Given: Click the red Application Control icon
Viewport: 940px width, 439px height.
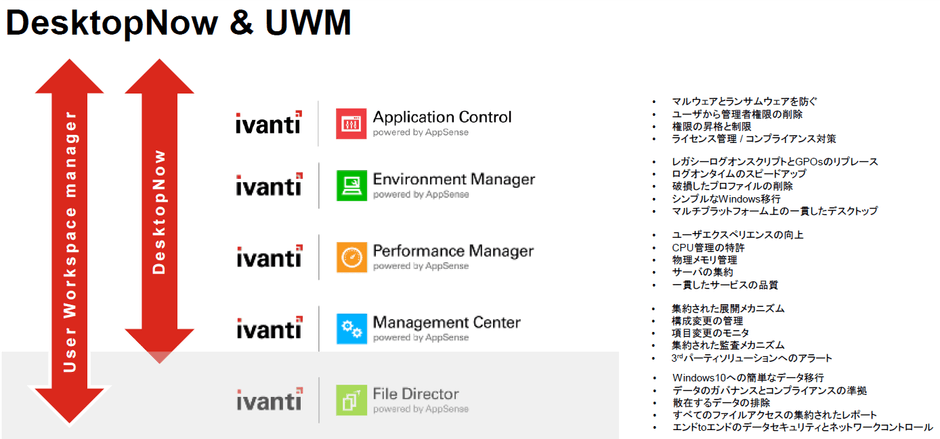Looking at the screenshot, I should click(x=350, y=123).
